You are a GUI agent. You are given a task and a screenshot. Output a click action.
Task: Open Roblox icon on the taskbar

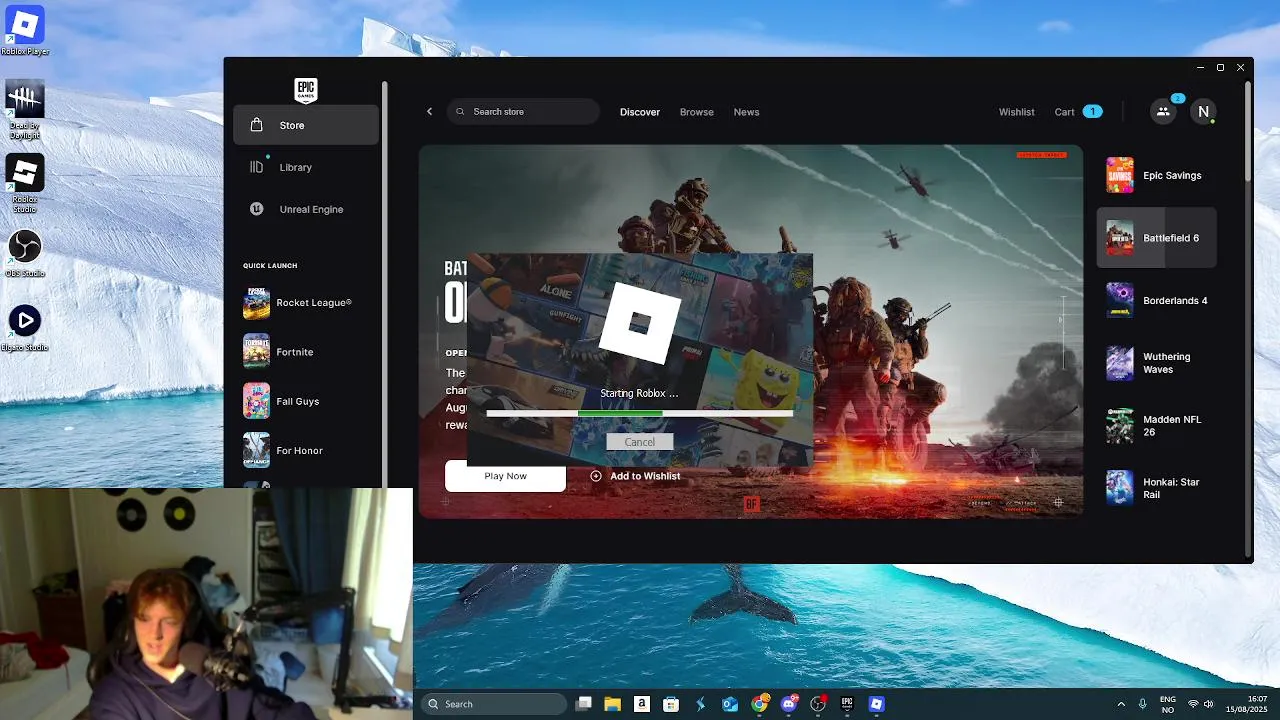pyautogui.click(x=877, y=704)
